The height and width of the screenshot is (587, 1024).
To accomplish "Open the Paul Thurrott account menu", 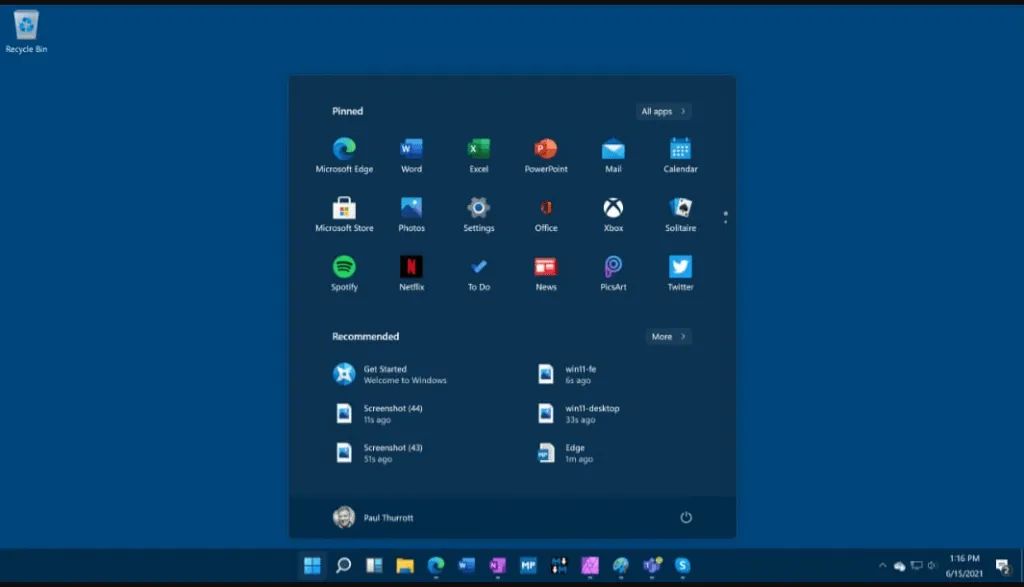I will [x=372, y=517].
